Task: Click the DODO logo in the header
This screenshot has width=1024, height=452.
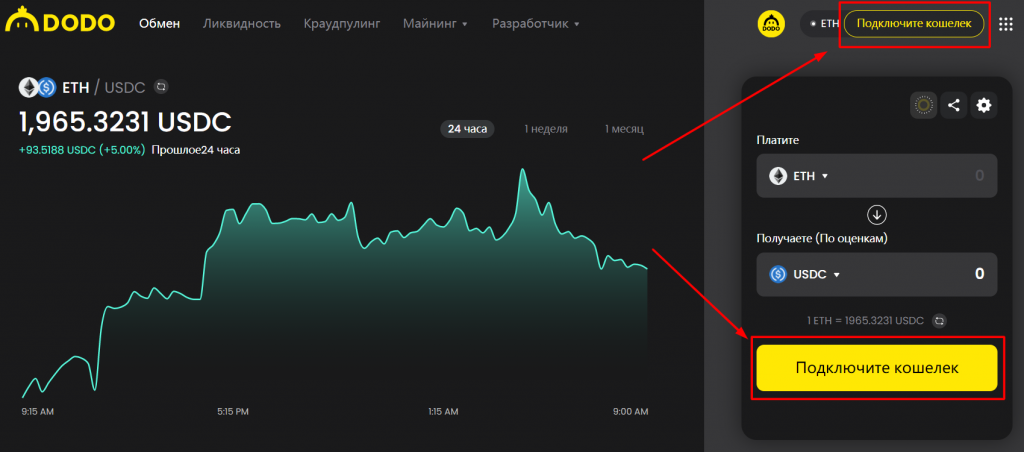Action: click(x=60, y=21)
